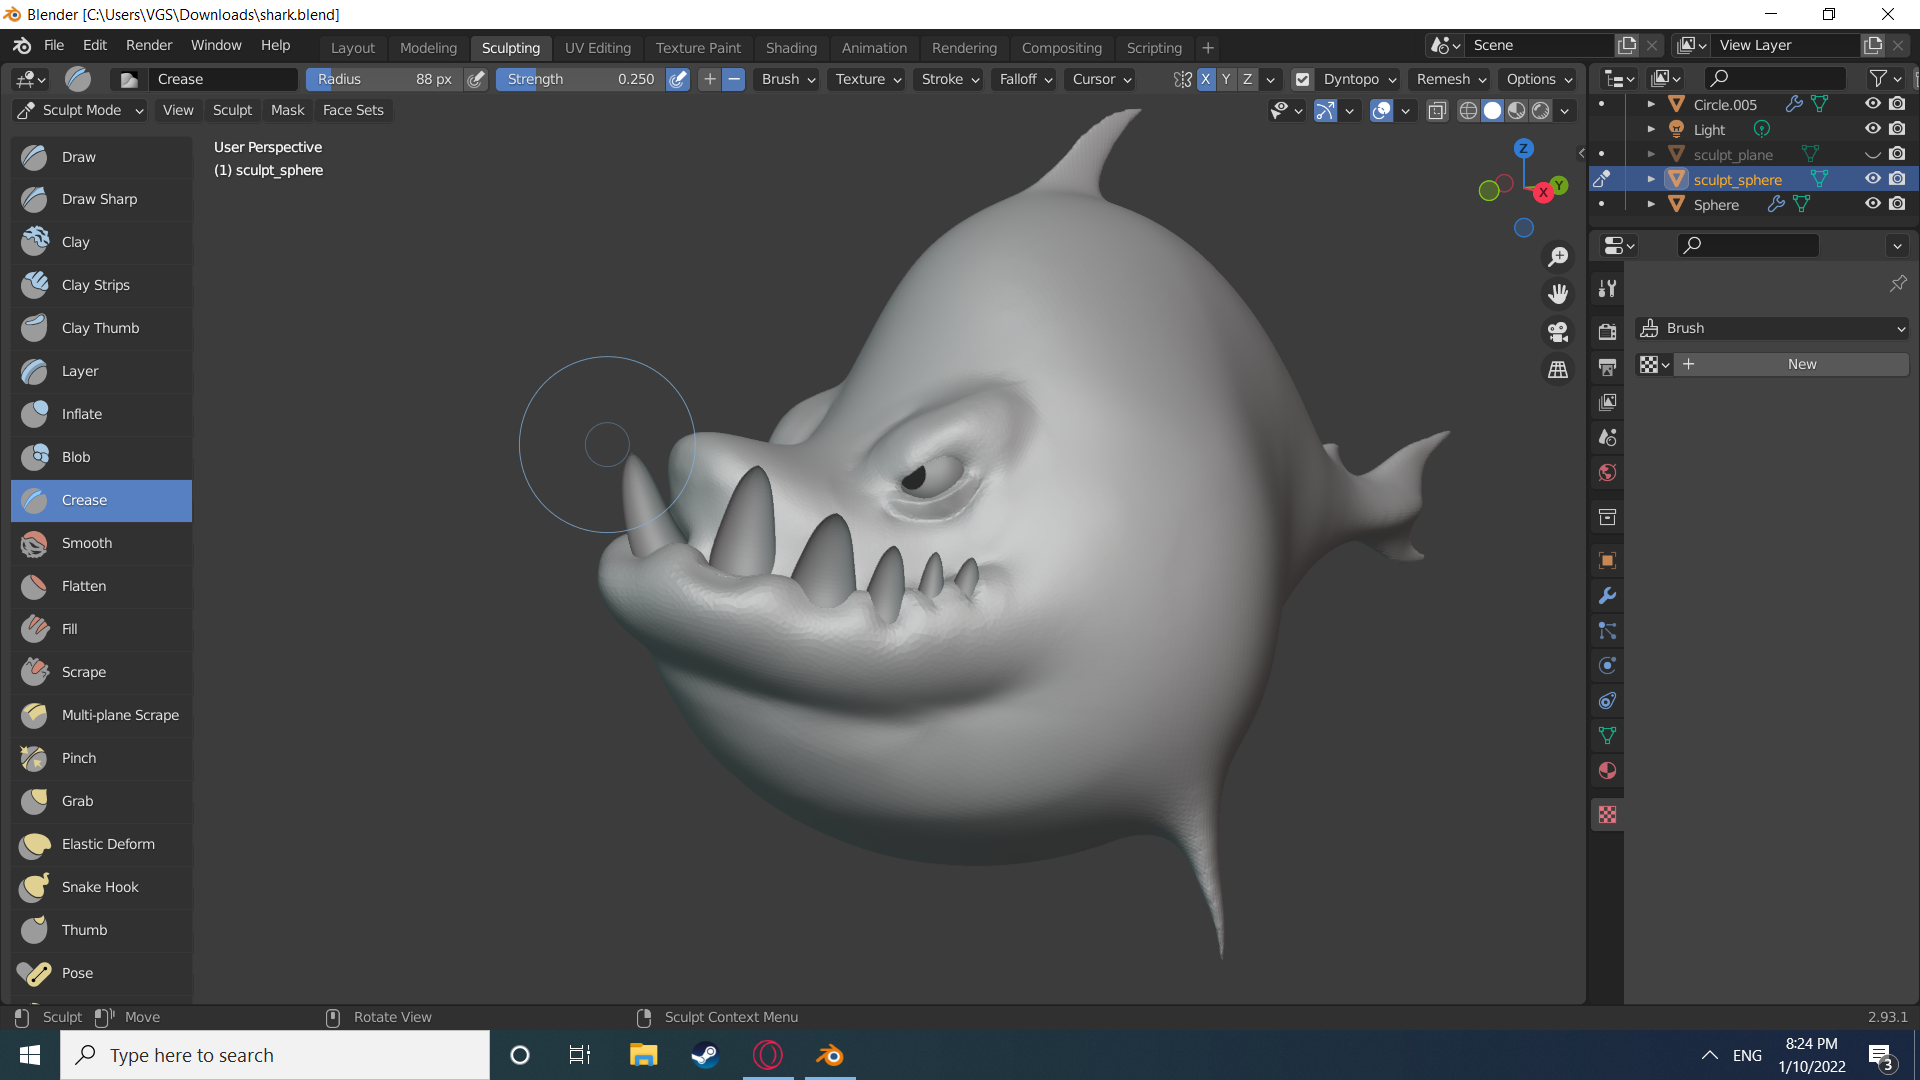The image size is (1920, 1080).
Task: Click the pan view hand icon
Action: (1558, 294)
